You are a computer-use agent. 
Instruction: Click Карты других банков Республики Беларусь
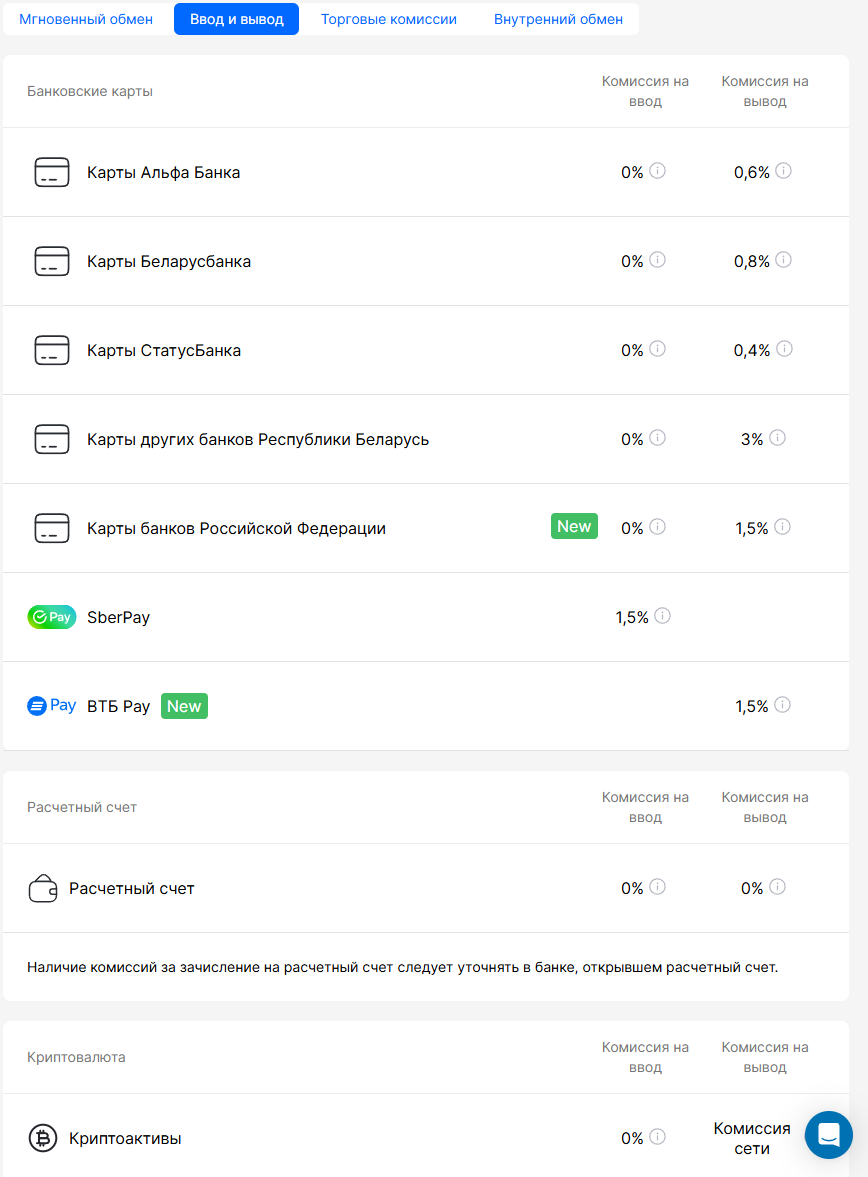258,440
